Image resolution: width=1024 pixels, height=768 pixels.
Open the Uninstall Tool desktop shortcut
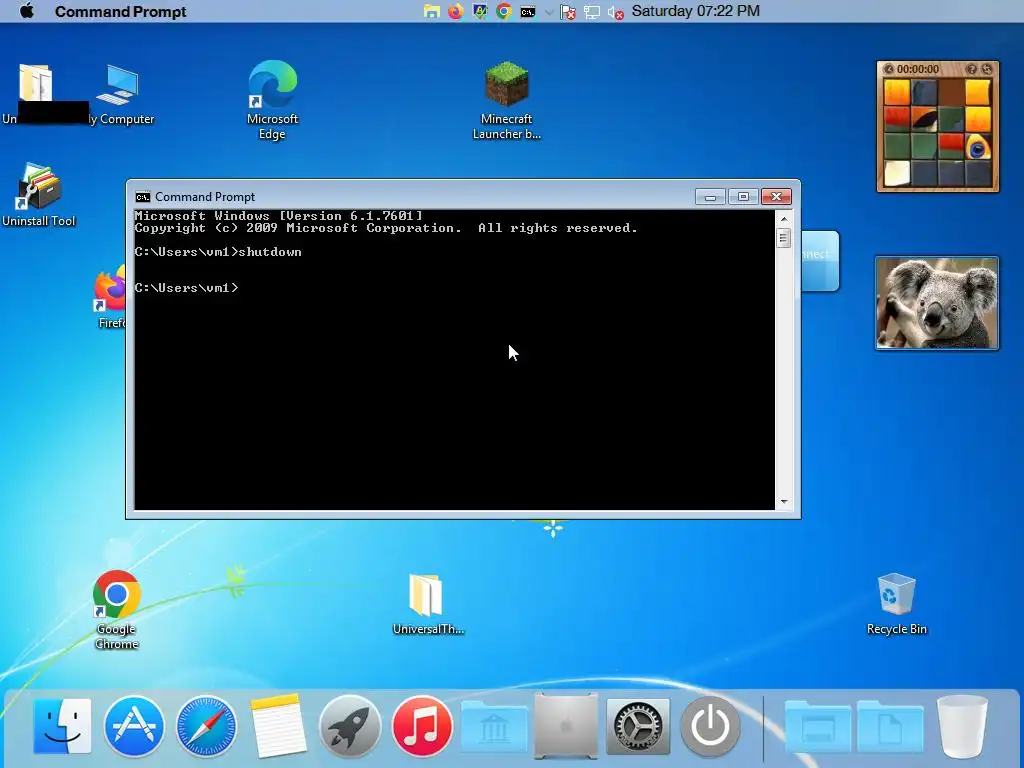(39, 195)
